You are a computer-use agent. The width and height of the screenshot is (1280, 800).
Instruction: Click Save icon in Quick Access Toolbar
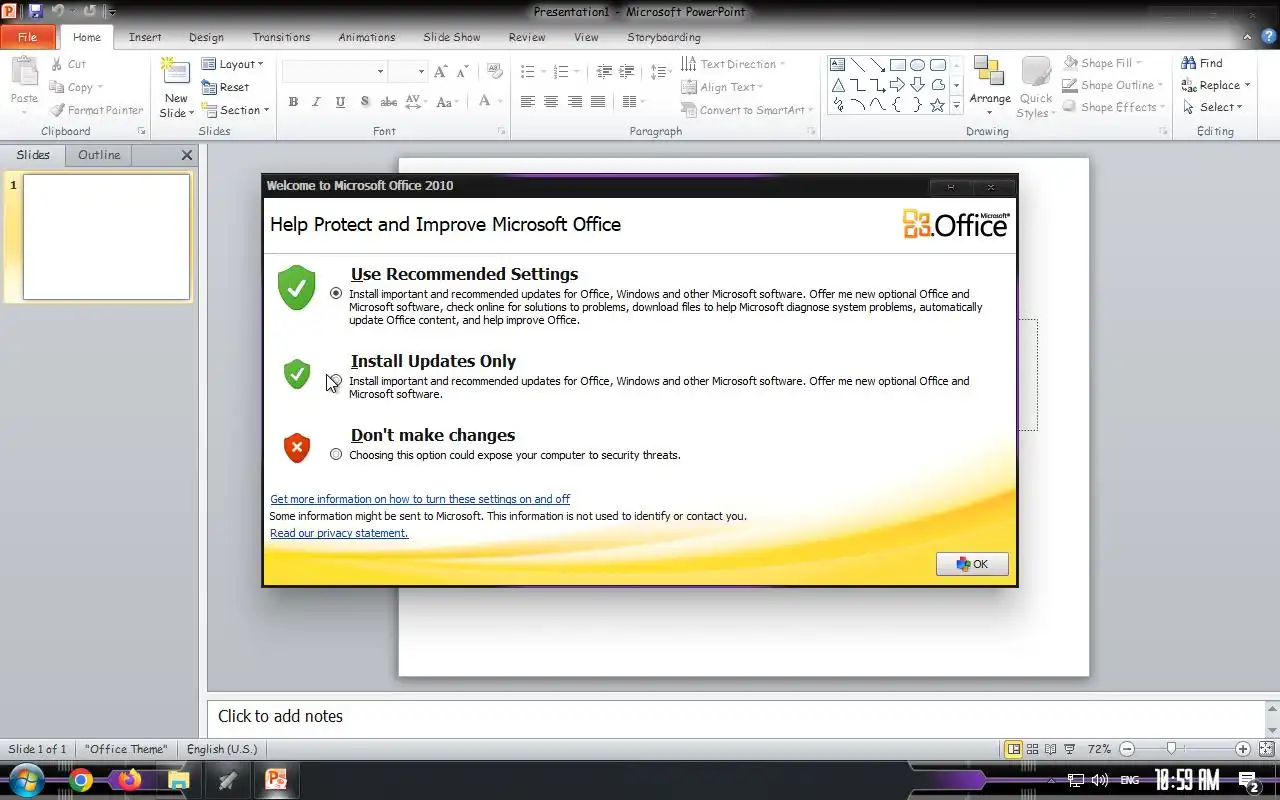(36, 11)
